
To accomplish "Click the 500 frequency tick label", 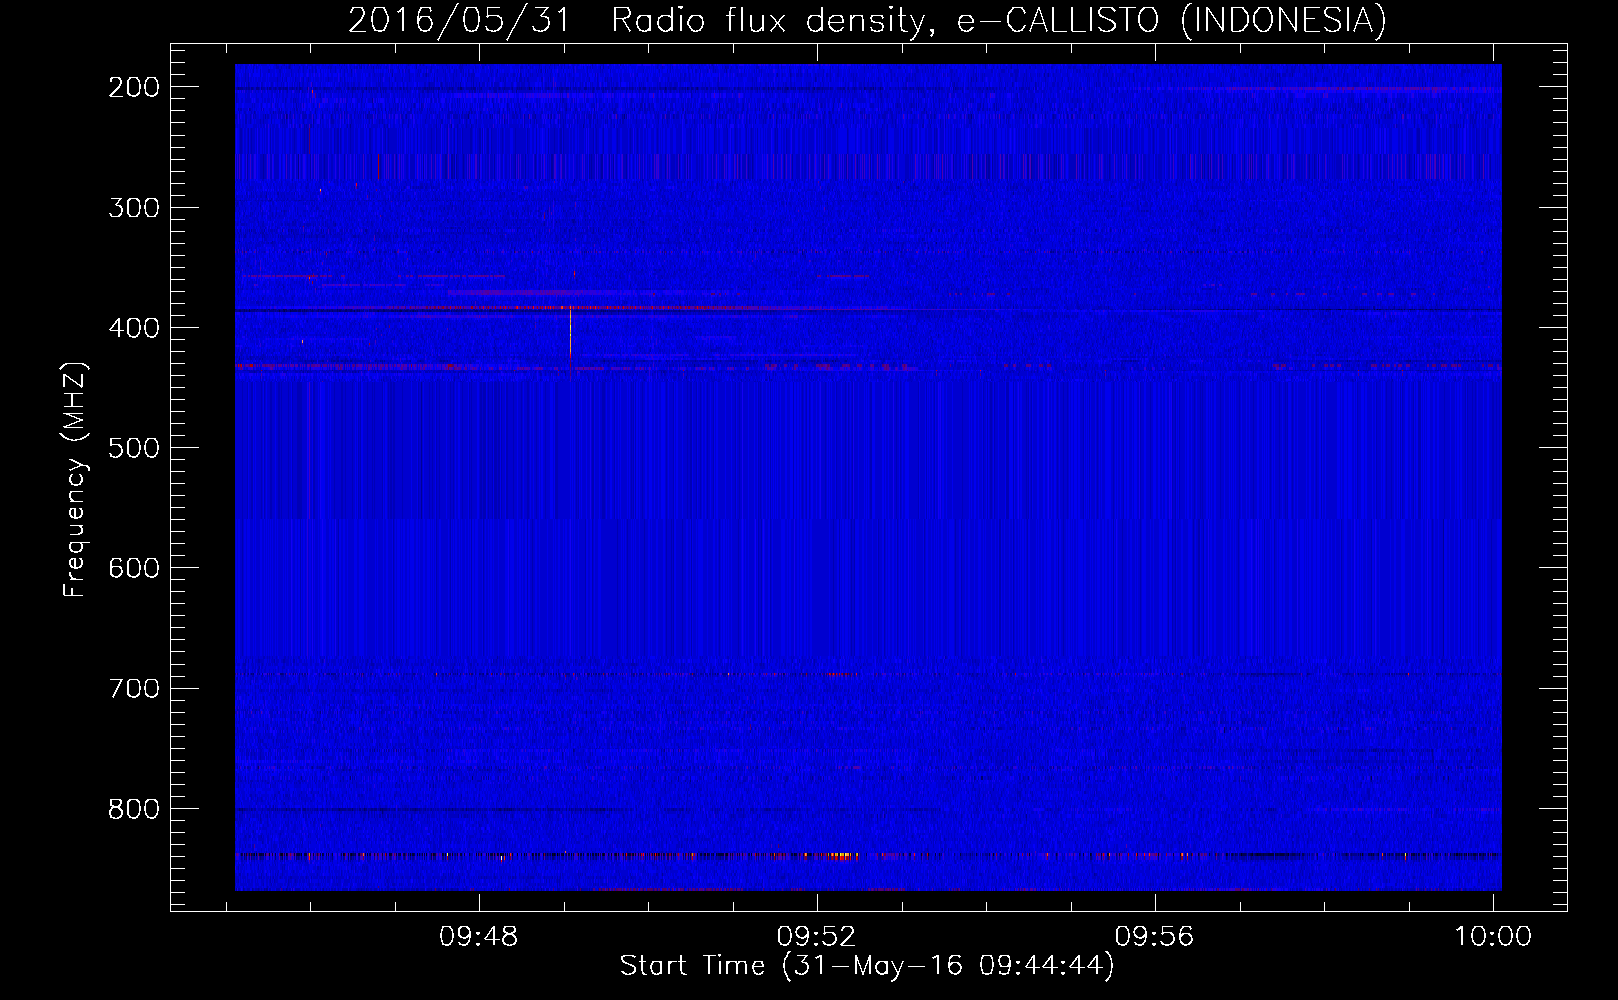I will click(x=134, y=448).
